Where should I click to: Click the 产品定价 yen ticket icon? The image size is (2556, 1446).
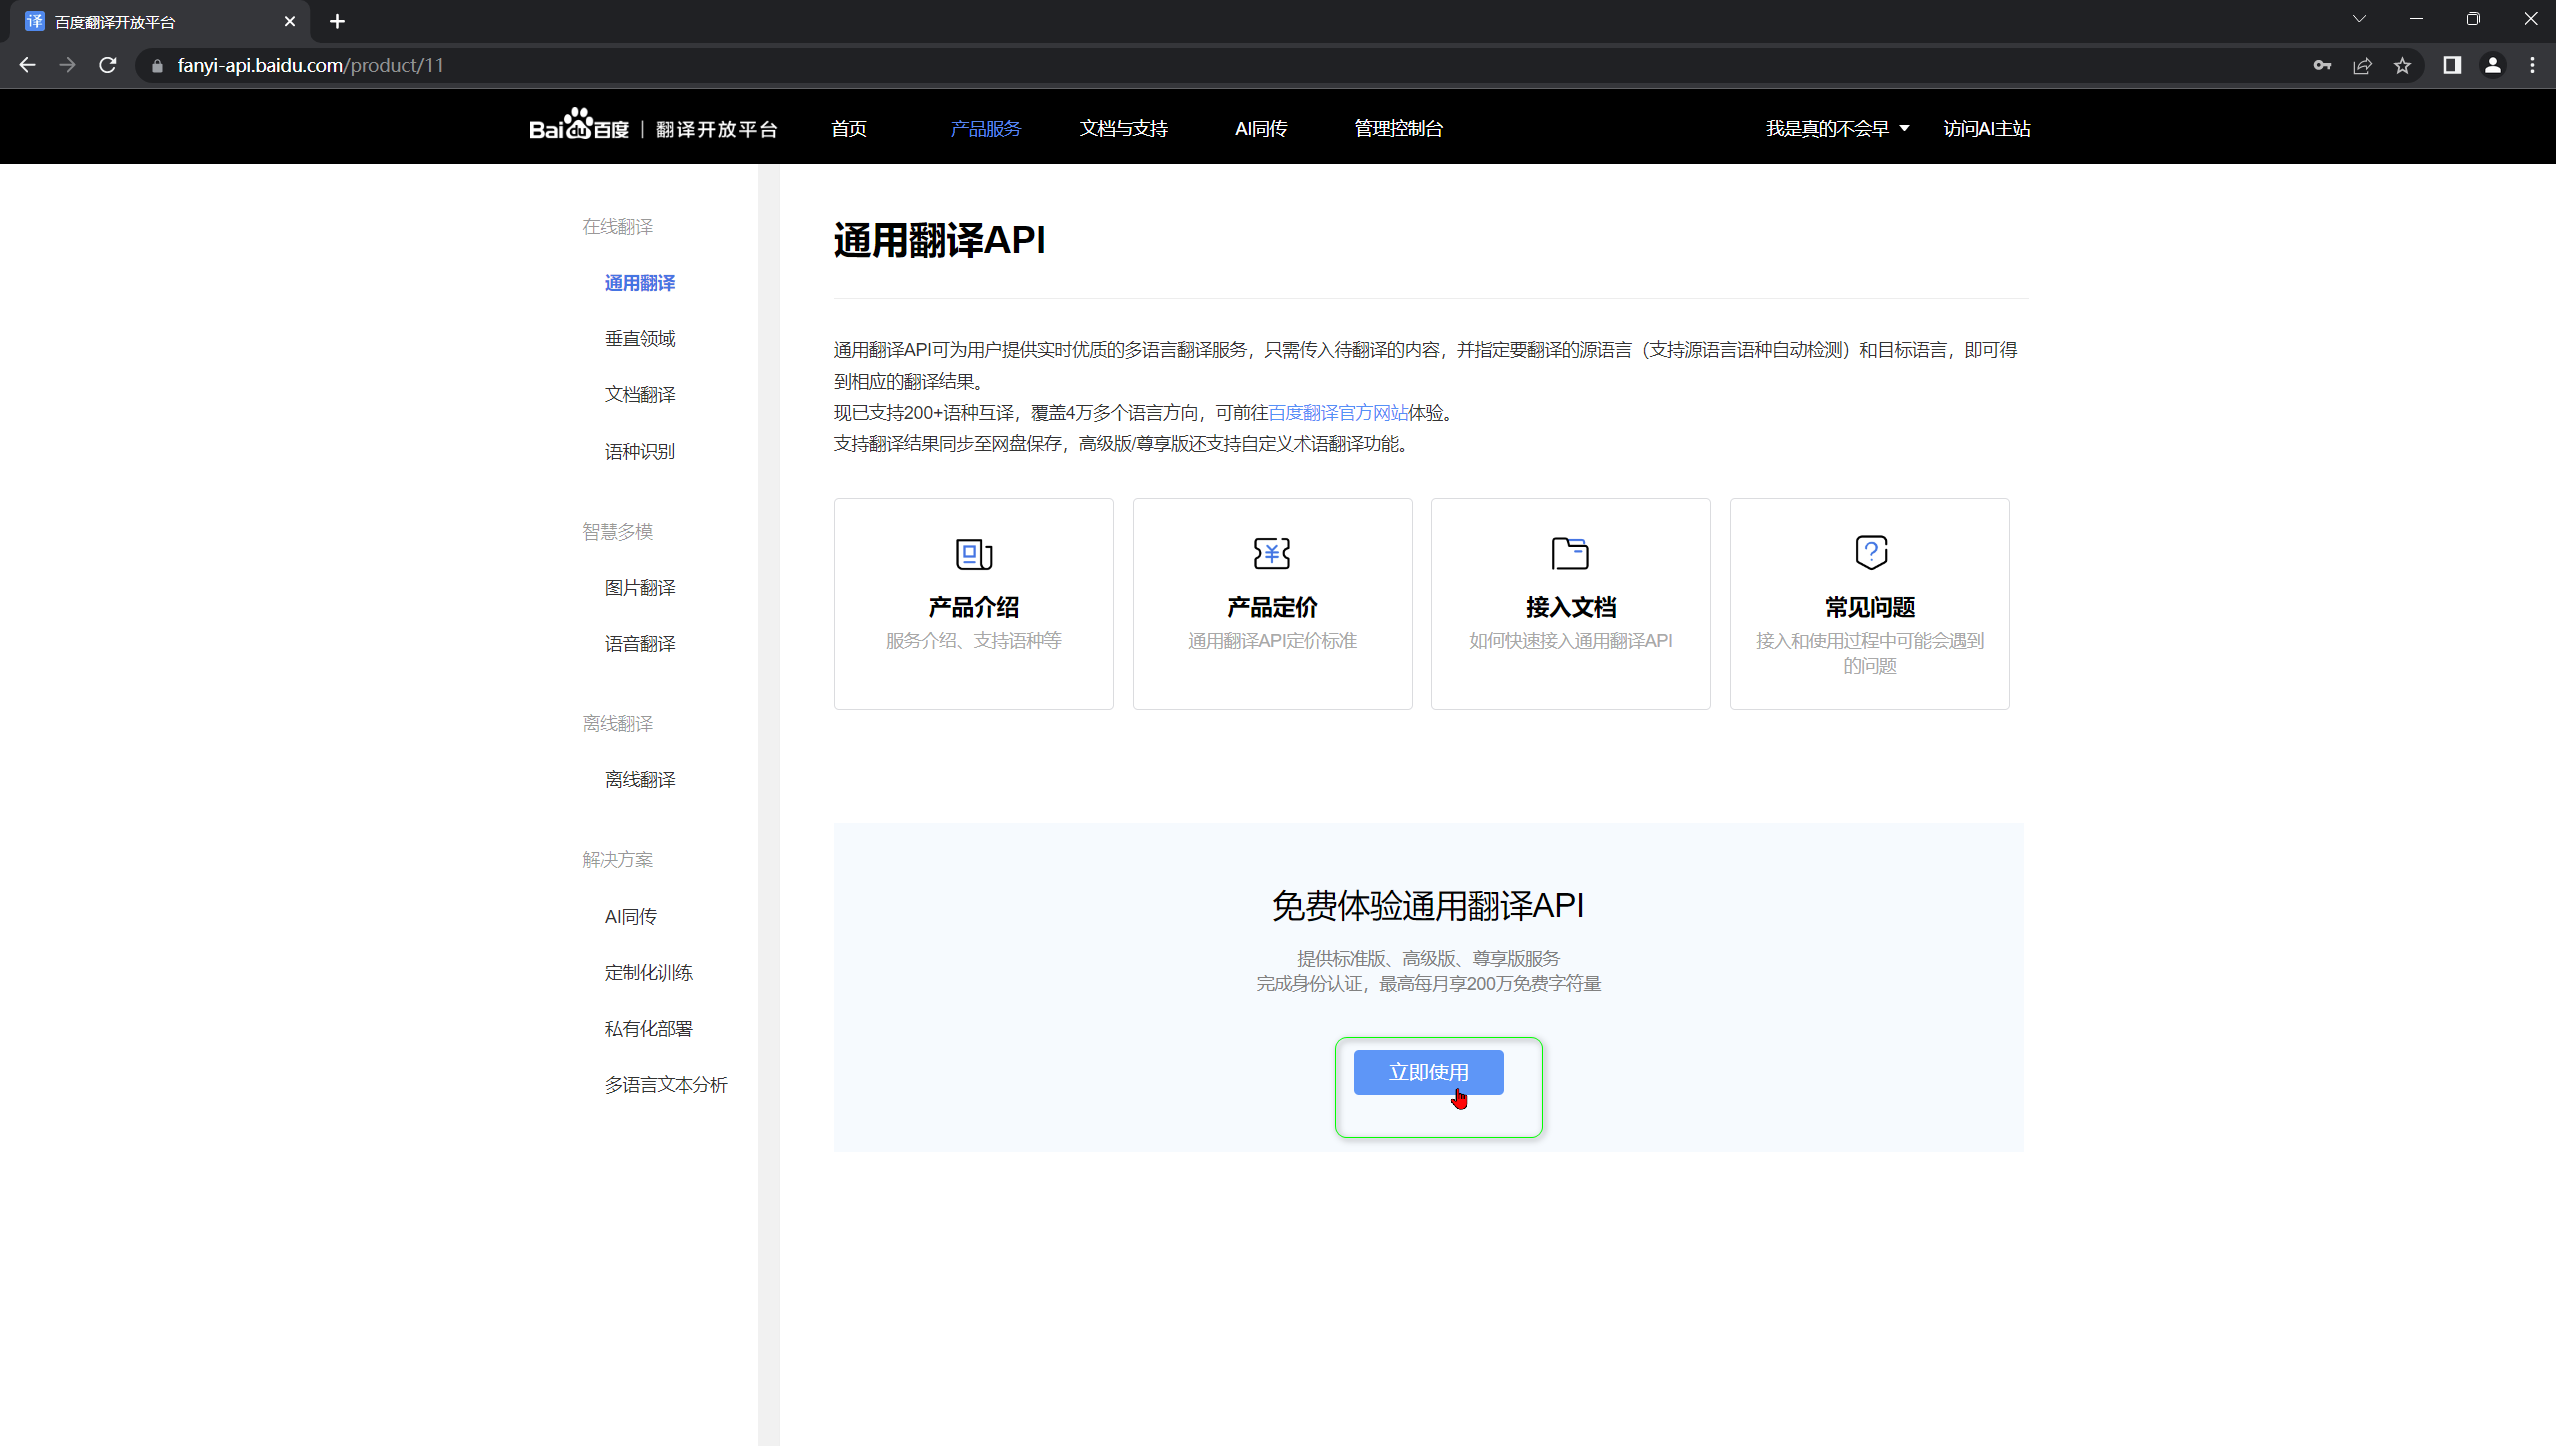[x=1272, y=553]
